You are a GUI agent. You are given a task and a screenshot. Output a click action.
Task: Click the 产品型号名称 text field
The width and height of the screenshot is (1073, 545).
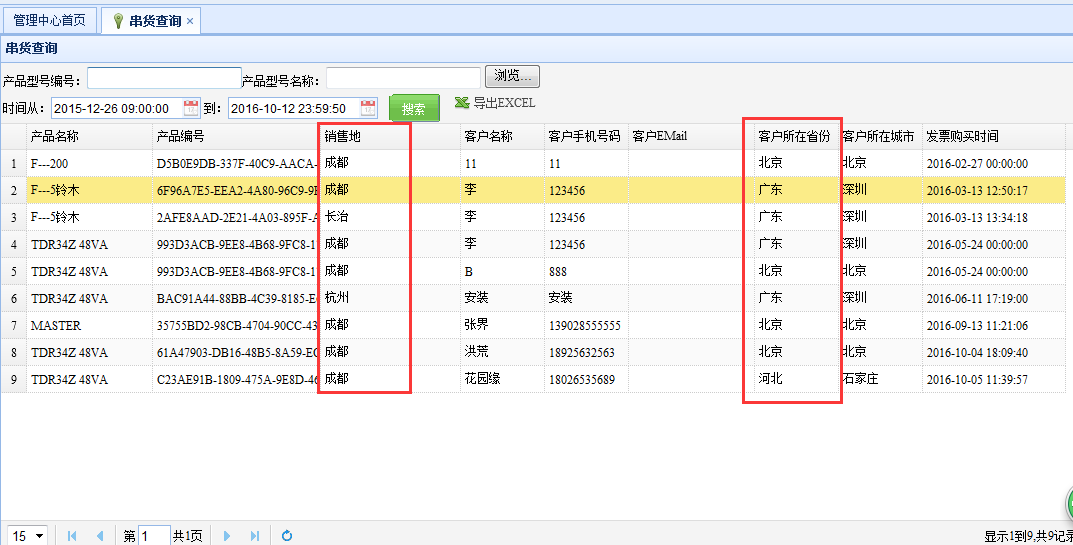(403, 79)
